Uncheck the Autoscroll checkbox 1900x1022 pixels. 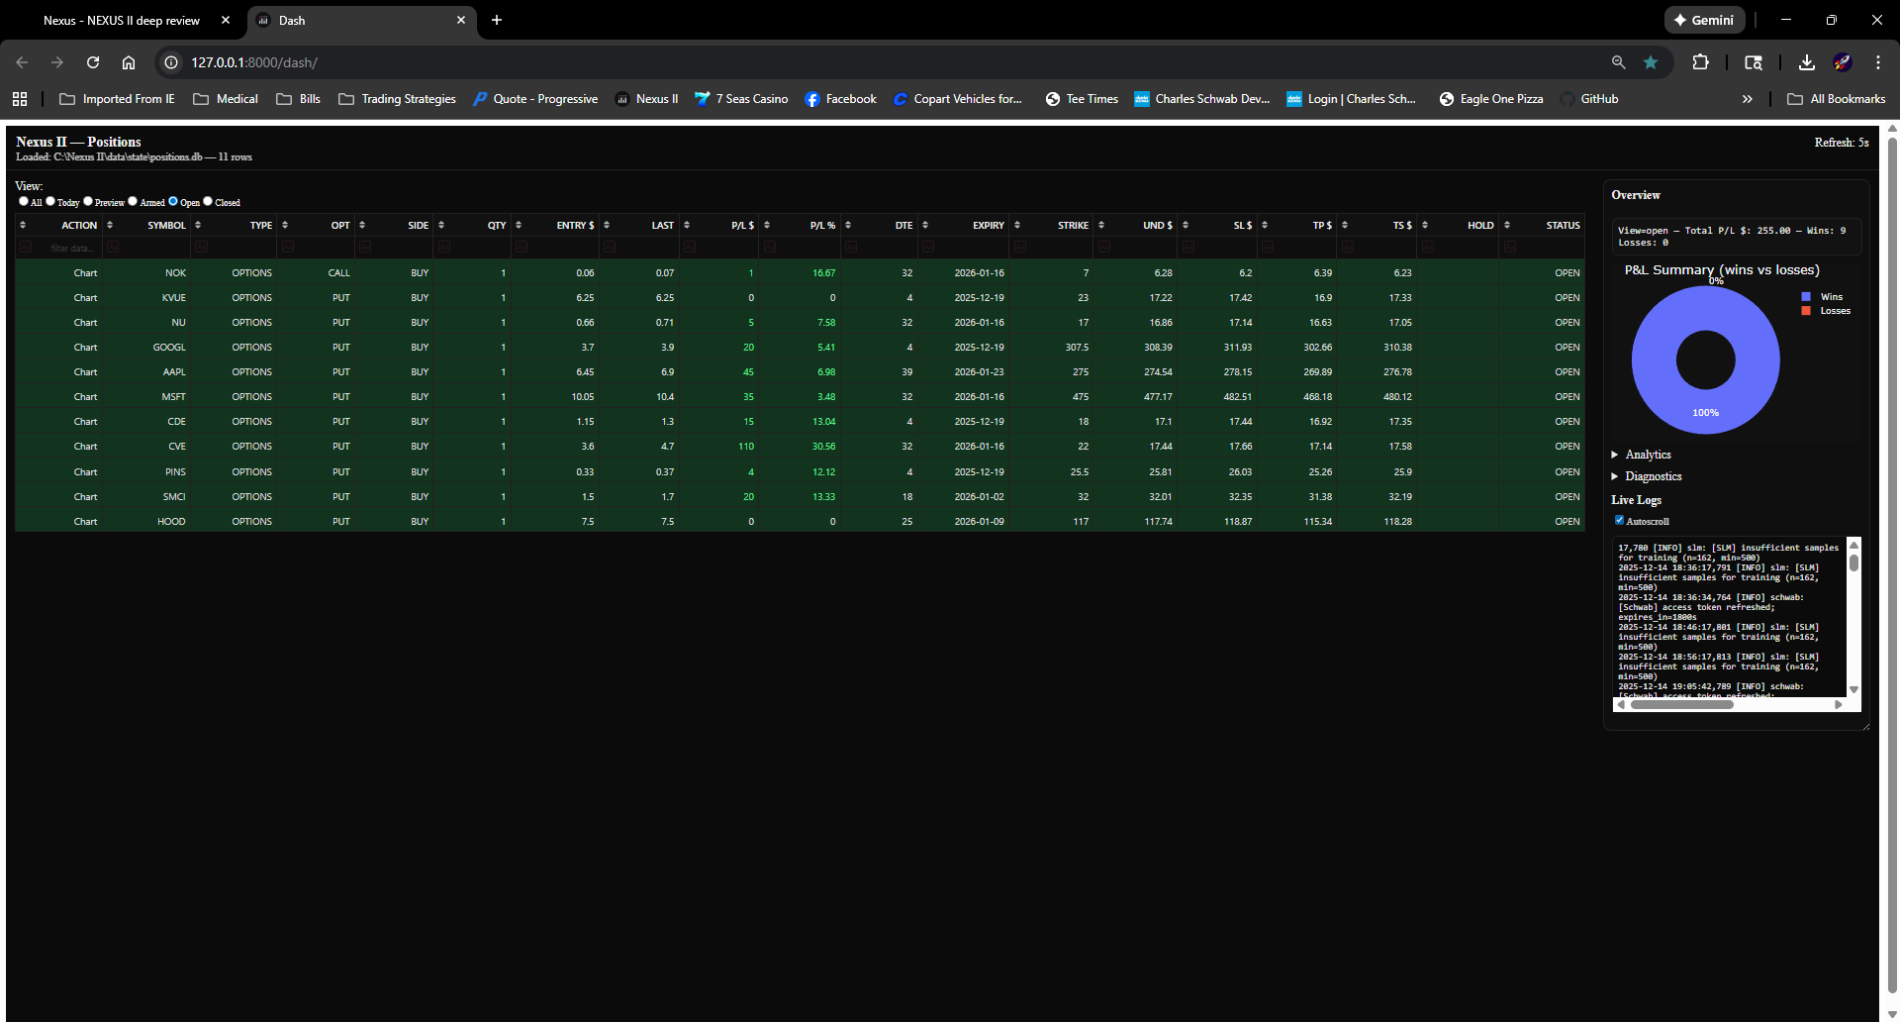point(1619,520)
